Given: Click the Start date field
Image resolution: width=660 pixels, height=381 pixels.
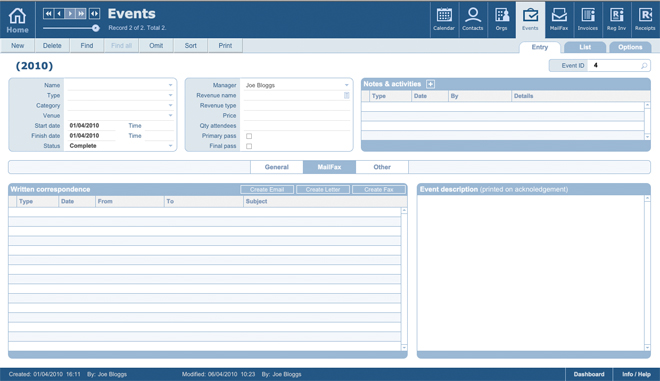Looking at the screenshot, I should click(x=91, y=125).
